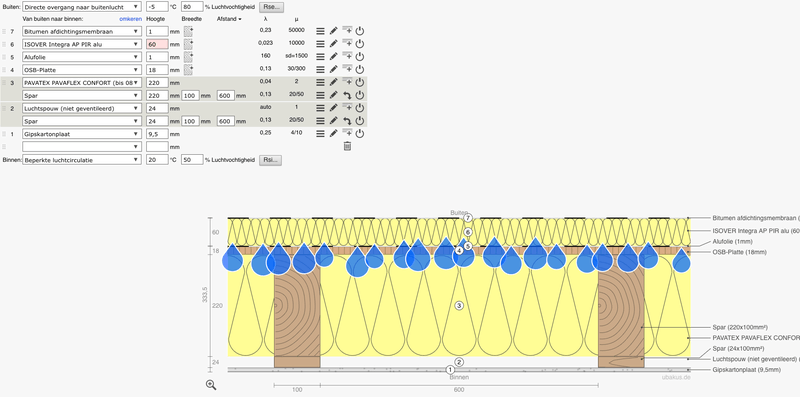800x397 pixels.
Task: Click layer marker 3 in the cross-section drawing
Action: (459, 306)
